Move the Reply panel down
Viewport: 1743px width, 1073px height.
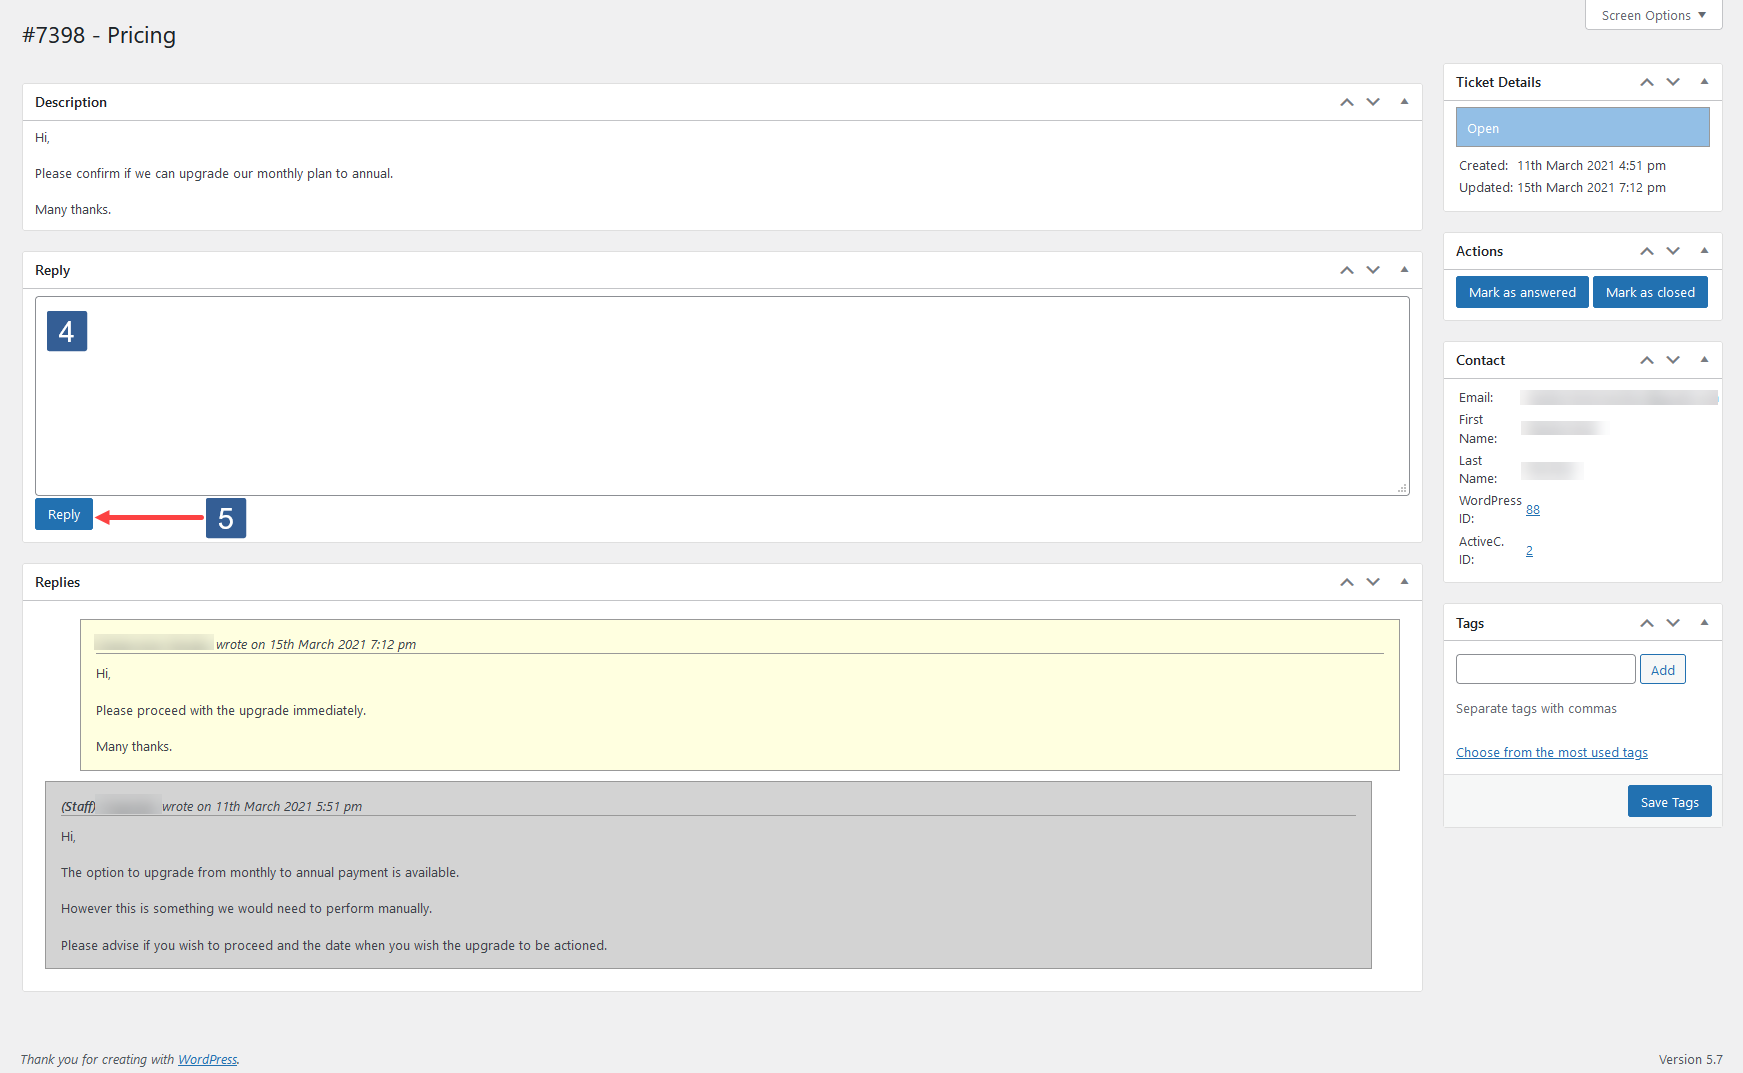pos(1373,269)
